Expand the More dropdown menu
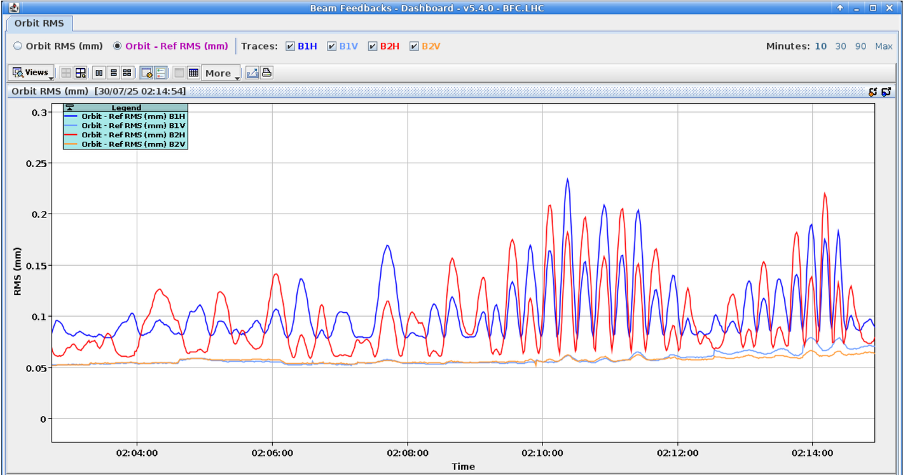 (221, 73)
